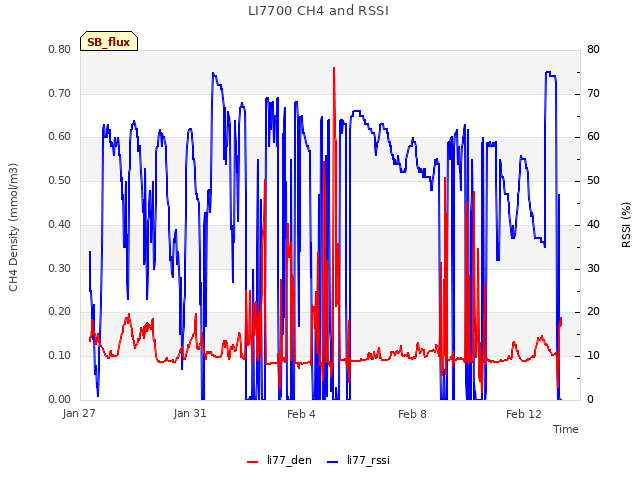Click the CH4 Density (mmol/m3) axis label
This screenshot has width=640, height=480.
(x=13, y=227)
